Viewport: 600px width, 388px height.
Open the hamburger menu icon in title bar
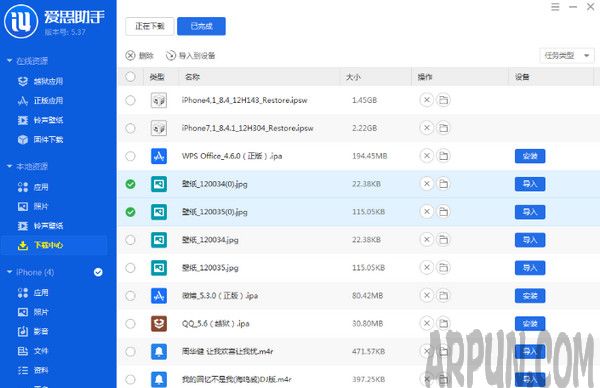(555, 7)
